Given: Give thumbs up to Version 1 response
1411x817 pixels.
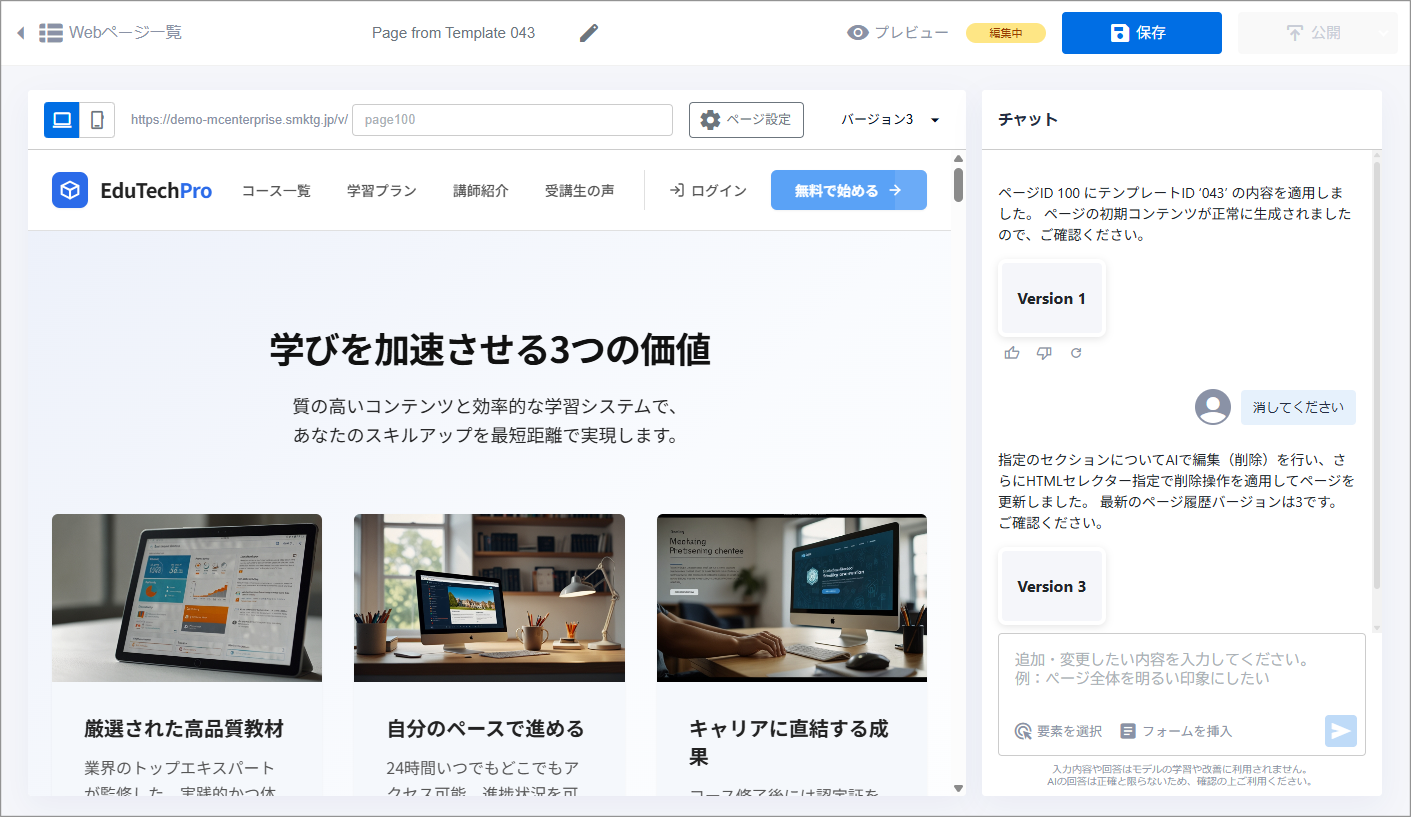Looking at the screenshot, I should coord(1012,353).
